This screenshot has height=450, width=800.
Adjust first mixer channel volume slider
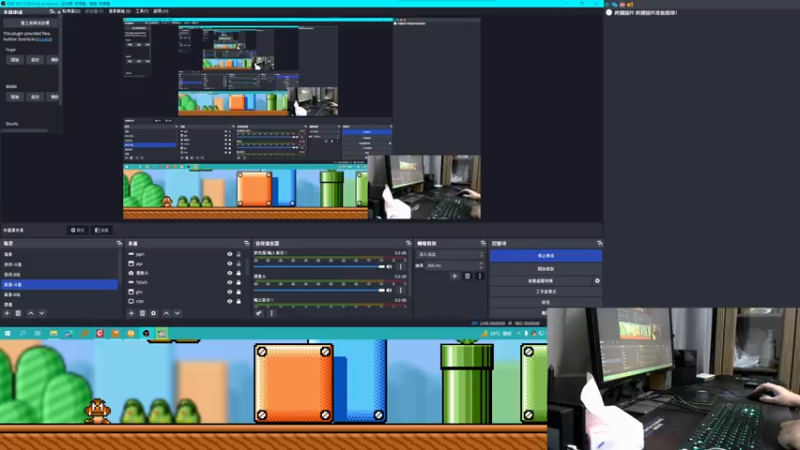tap(319, 266)
